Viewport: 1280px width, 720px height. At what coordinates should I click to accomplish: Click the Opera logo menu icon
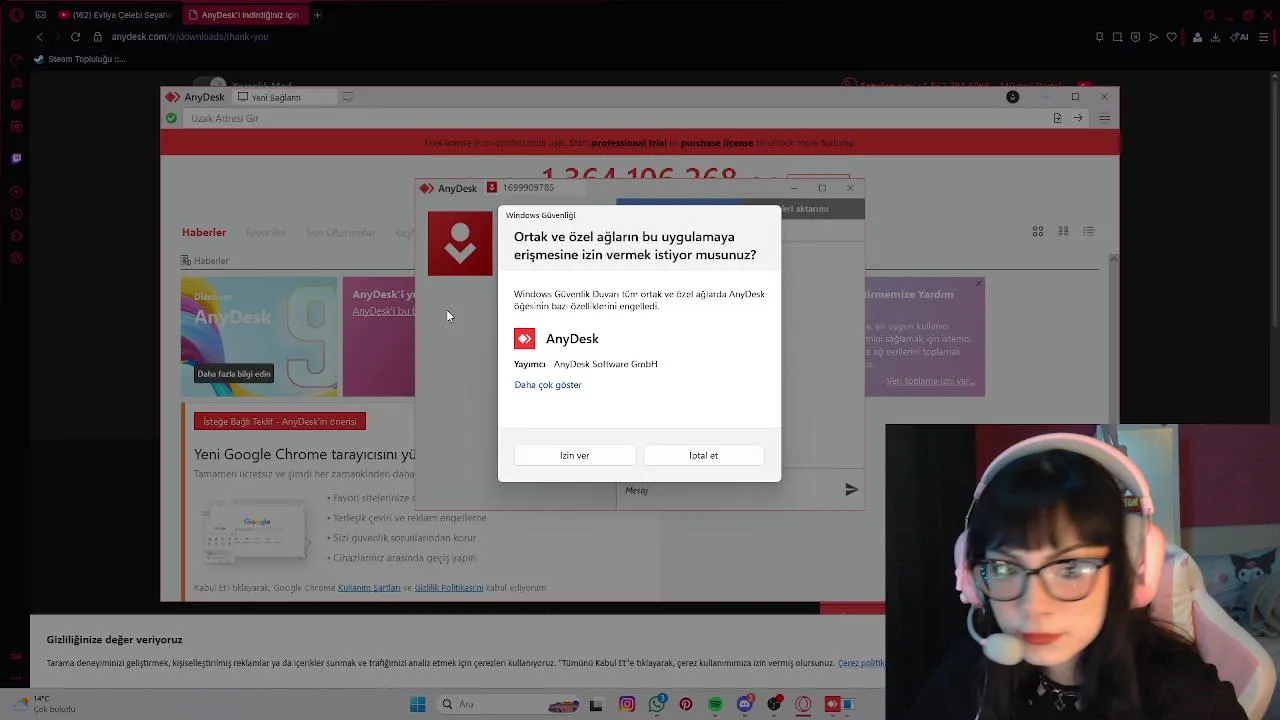pyautogui.click(x=16, y=15)
